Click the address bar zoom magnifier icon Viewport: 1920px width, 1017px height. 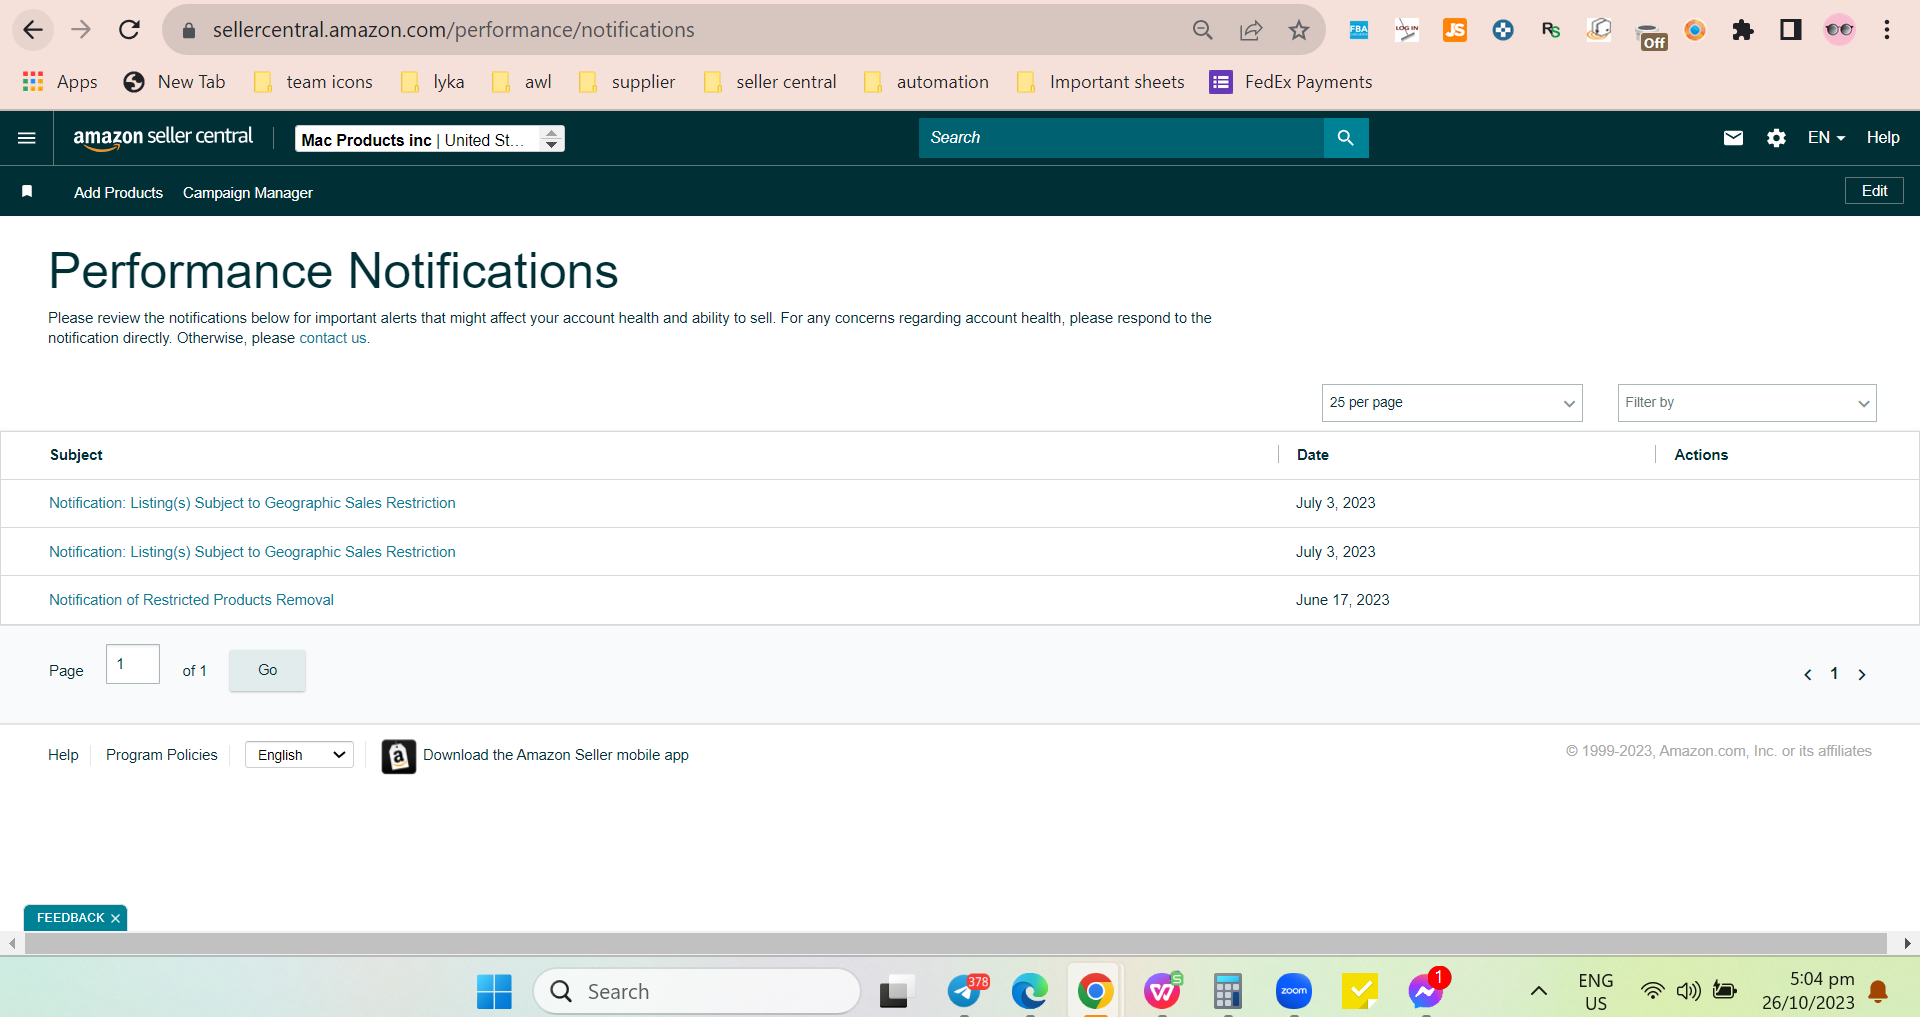coord(1203,30)
